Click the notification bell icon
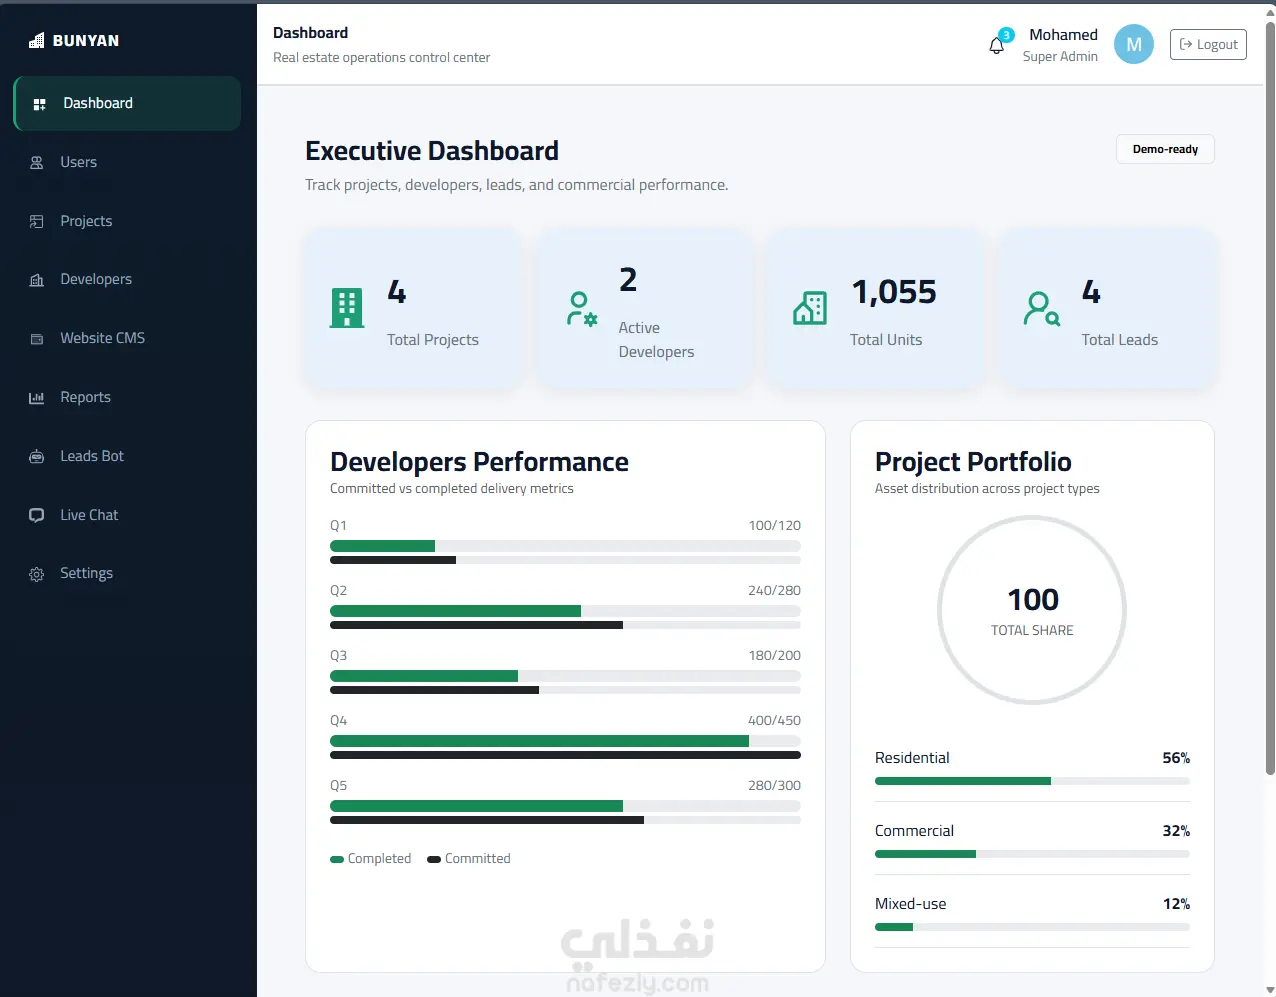The height and width of the screenshot is (997, 1276). pos(996,45)
